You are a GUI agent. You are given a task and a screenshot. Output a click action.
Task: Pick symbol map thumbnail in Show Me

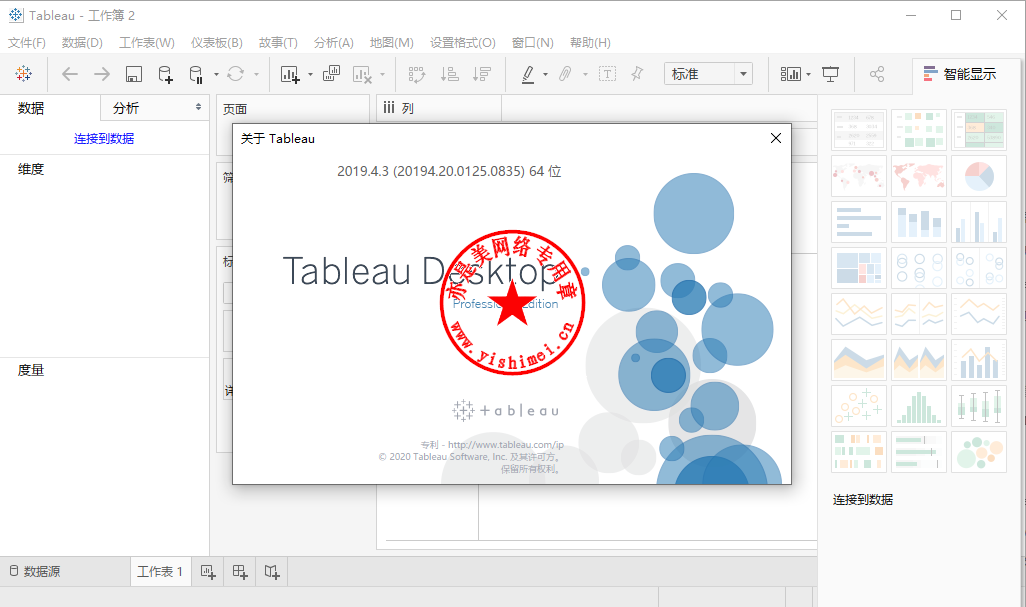click(x=858, y=176)
